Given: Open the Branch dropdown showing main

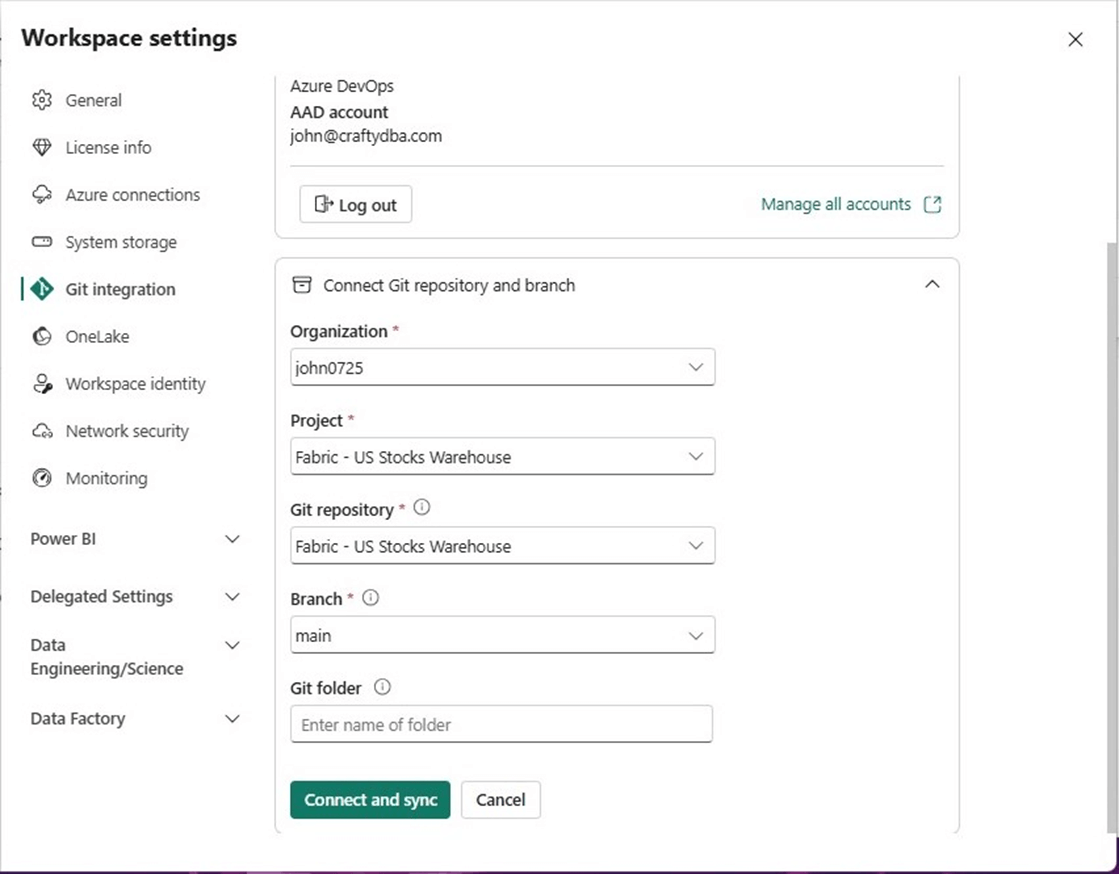Looking at the screenshot, I should (502, 635).
